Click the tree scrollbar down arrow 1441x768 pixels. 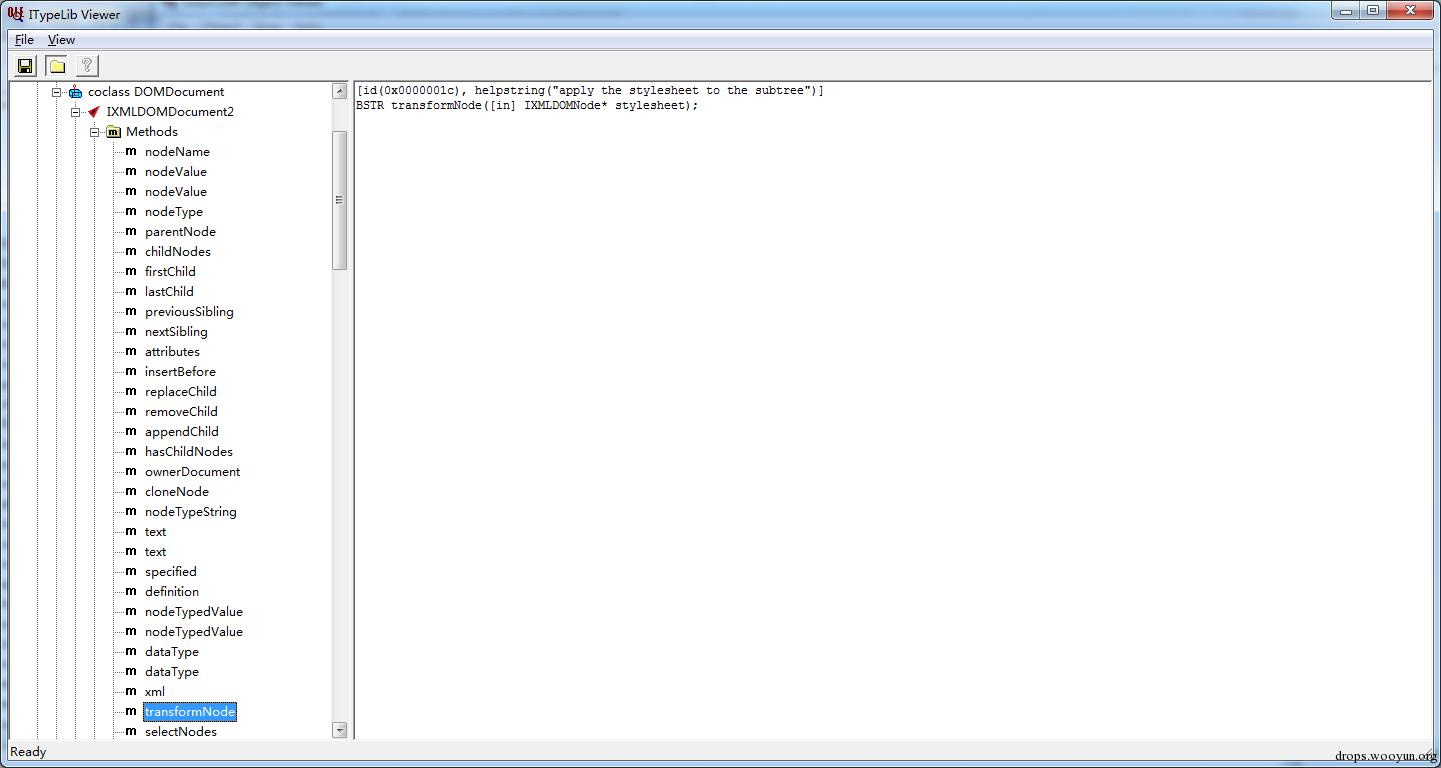point(339,731)
